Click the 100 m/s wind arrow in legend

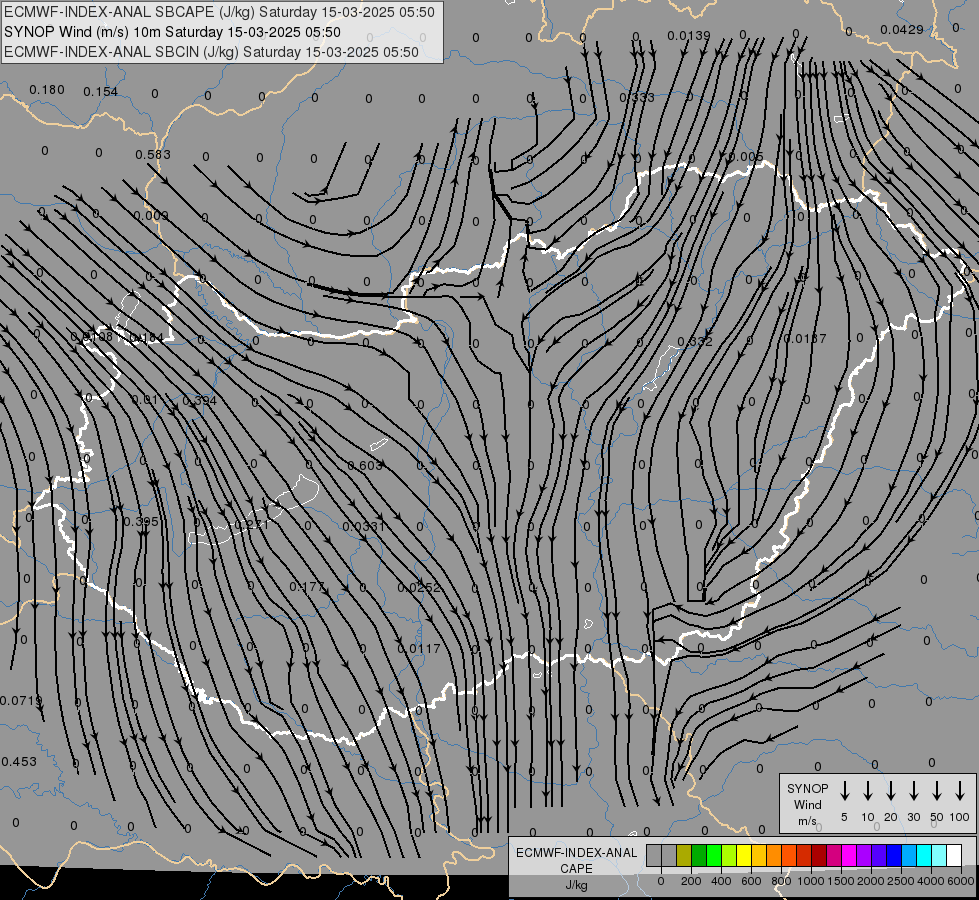(960, 791)
